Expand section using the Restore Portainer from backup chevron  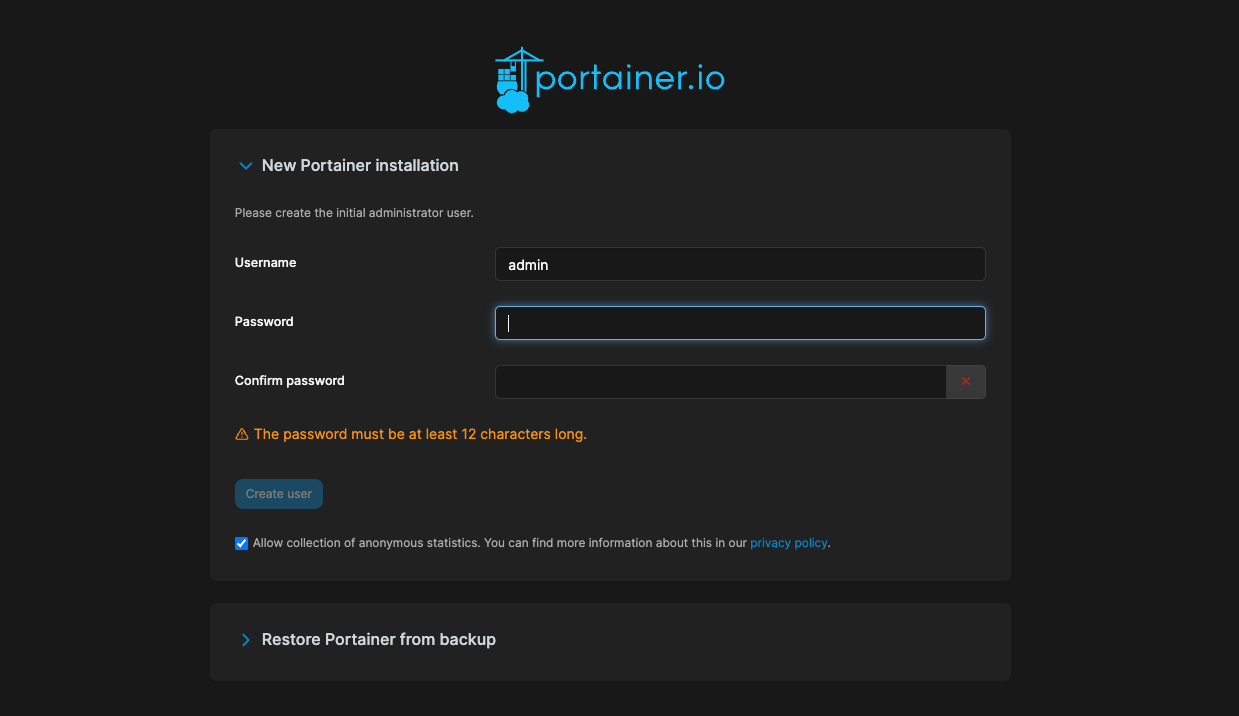pos(245,640)
